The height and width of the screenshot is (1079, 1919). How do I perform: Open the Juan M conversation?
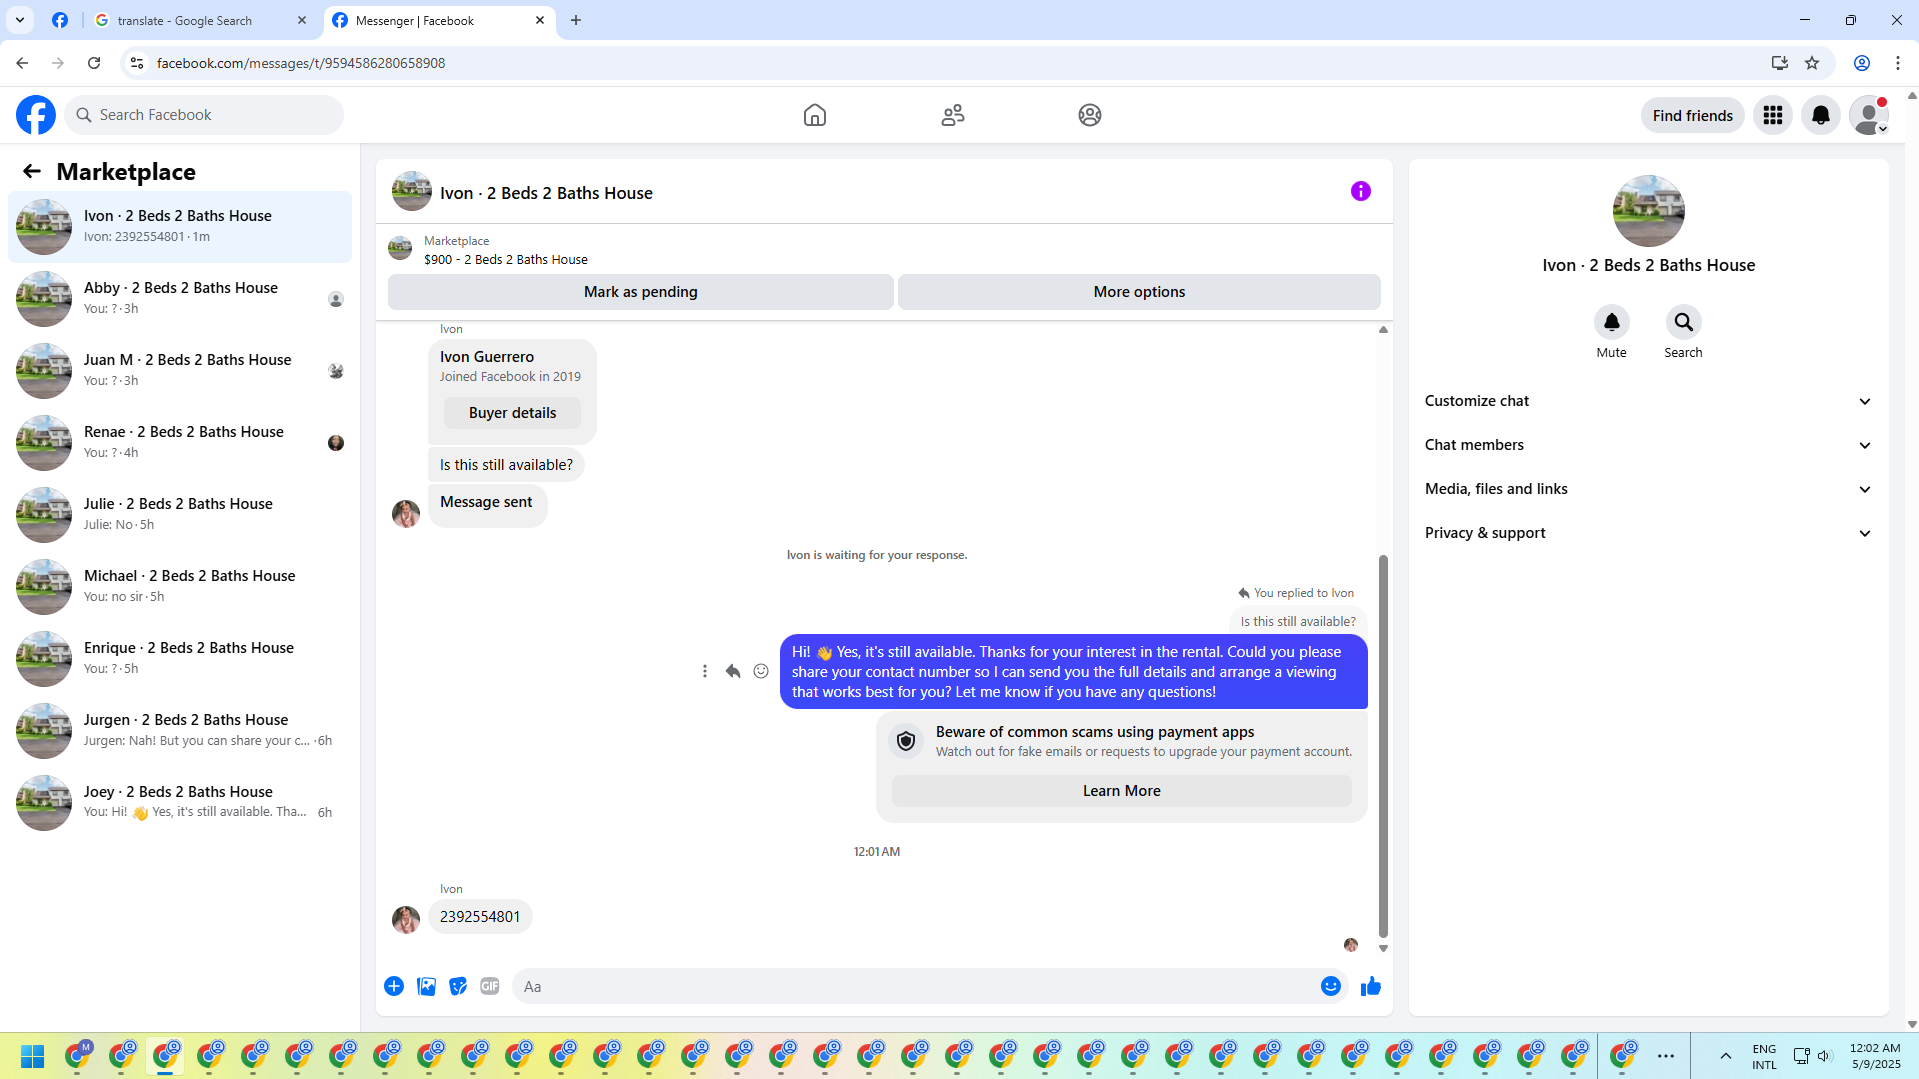click(180, 370)
